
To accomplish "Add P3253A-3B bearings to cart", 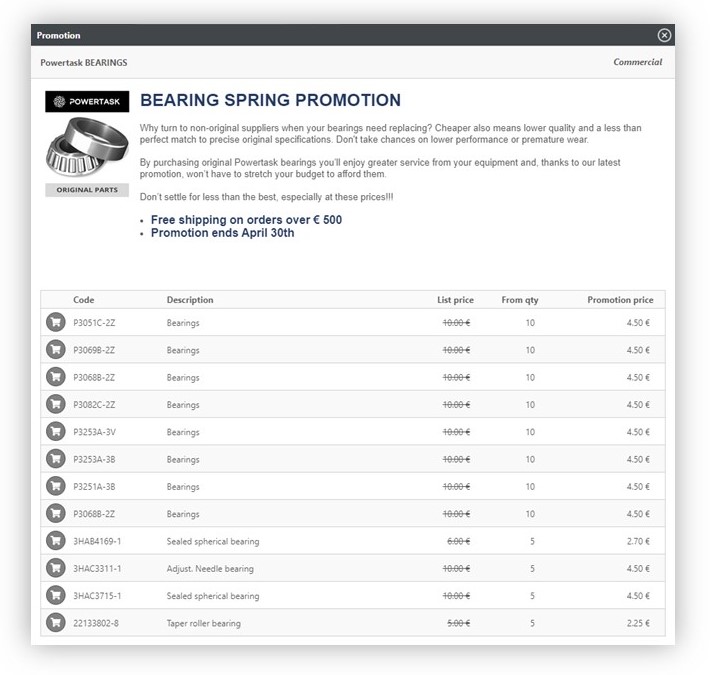I will (56, 459).
